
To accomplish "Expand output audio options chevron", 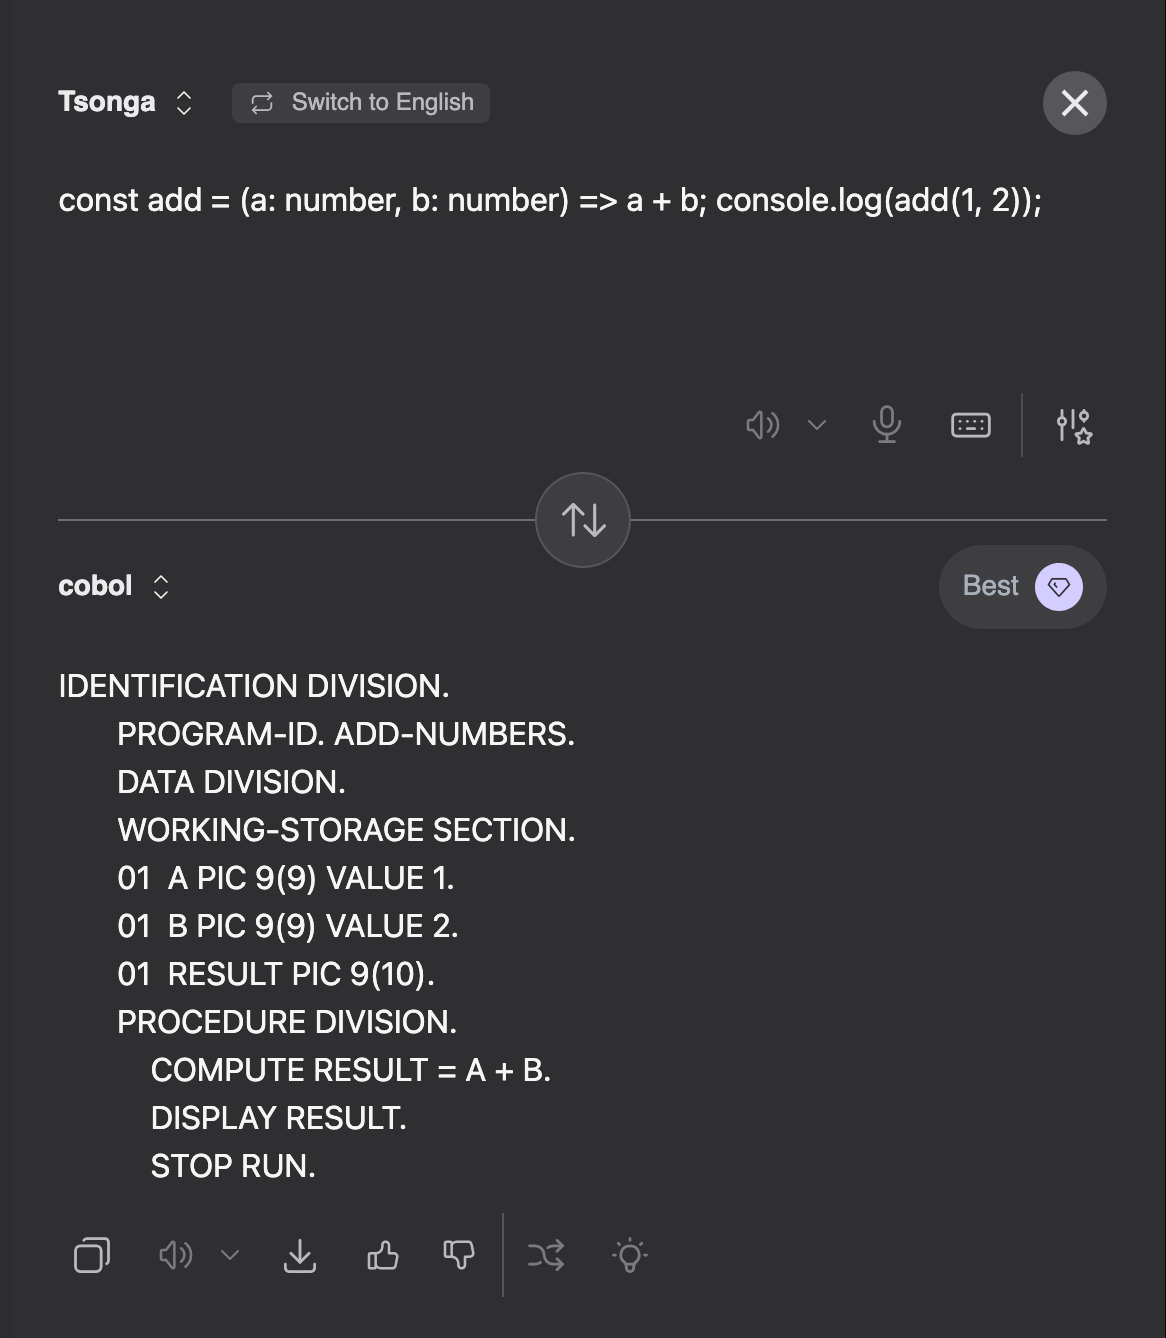I will coord(230,1255).
